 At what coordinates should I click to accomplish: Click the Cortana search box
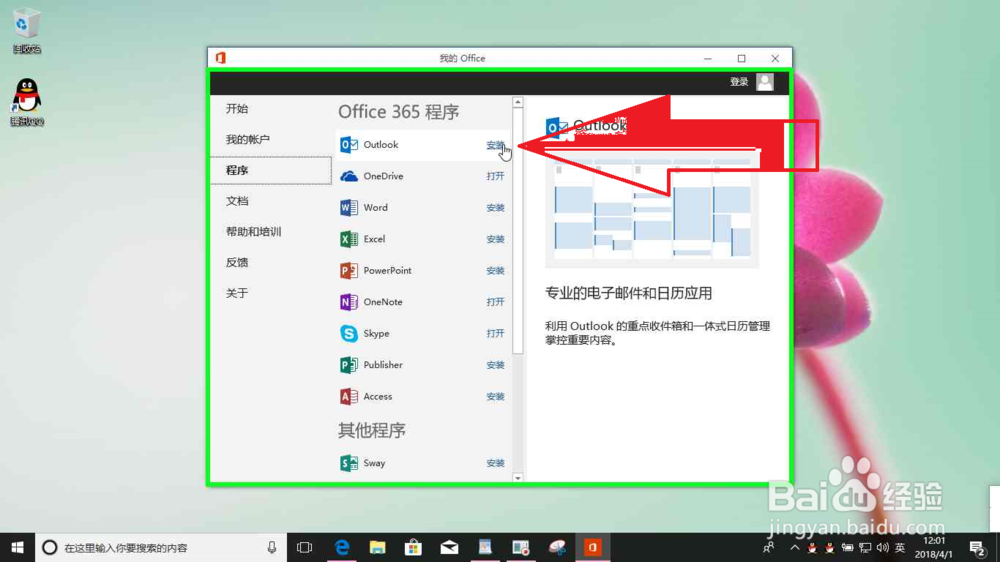(160, 547)
